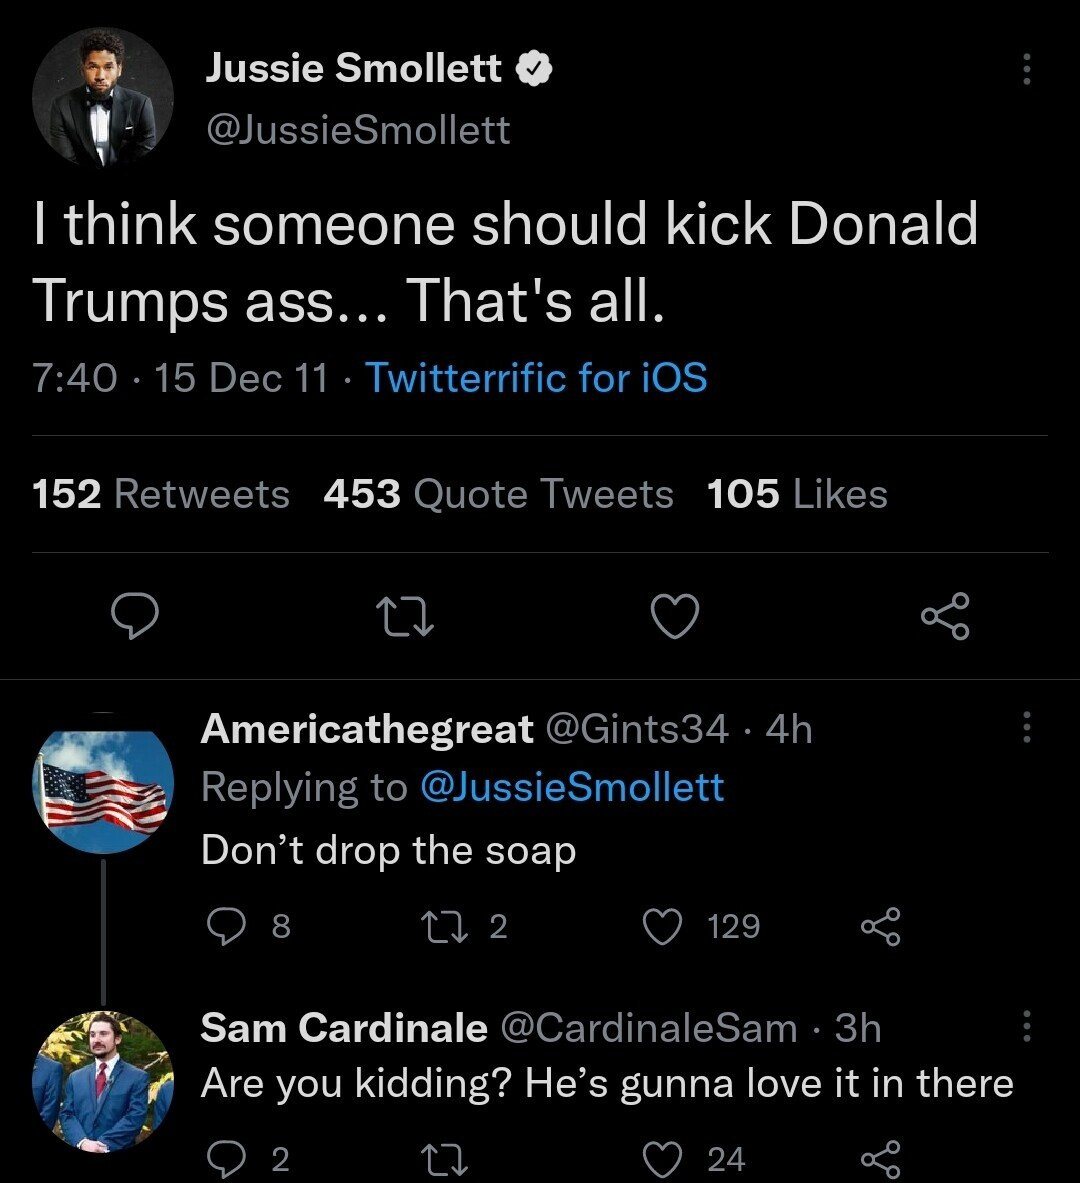Share Sam Cardinale's reply
The image size is (1080, 1183).
coord(880,1159)
